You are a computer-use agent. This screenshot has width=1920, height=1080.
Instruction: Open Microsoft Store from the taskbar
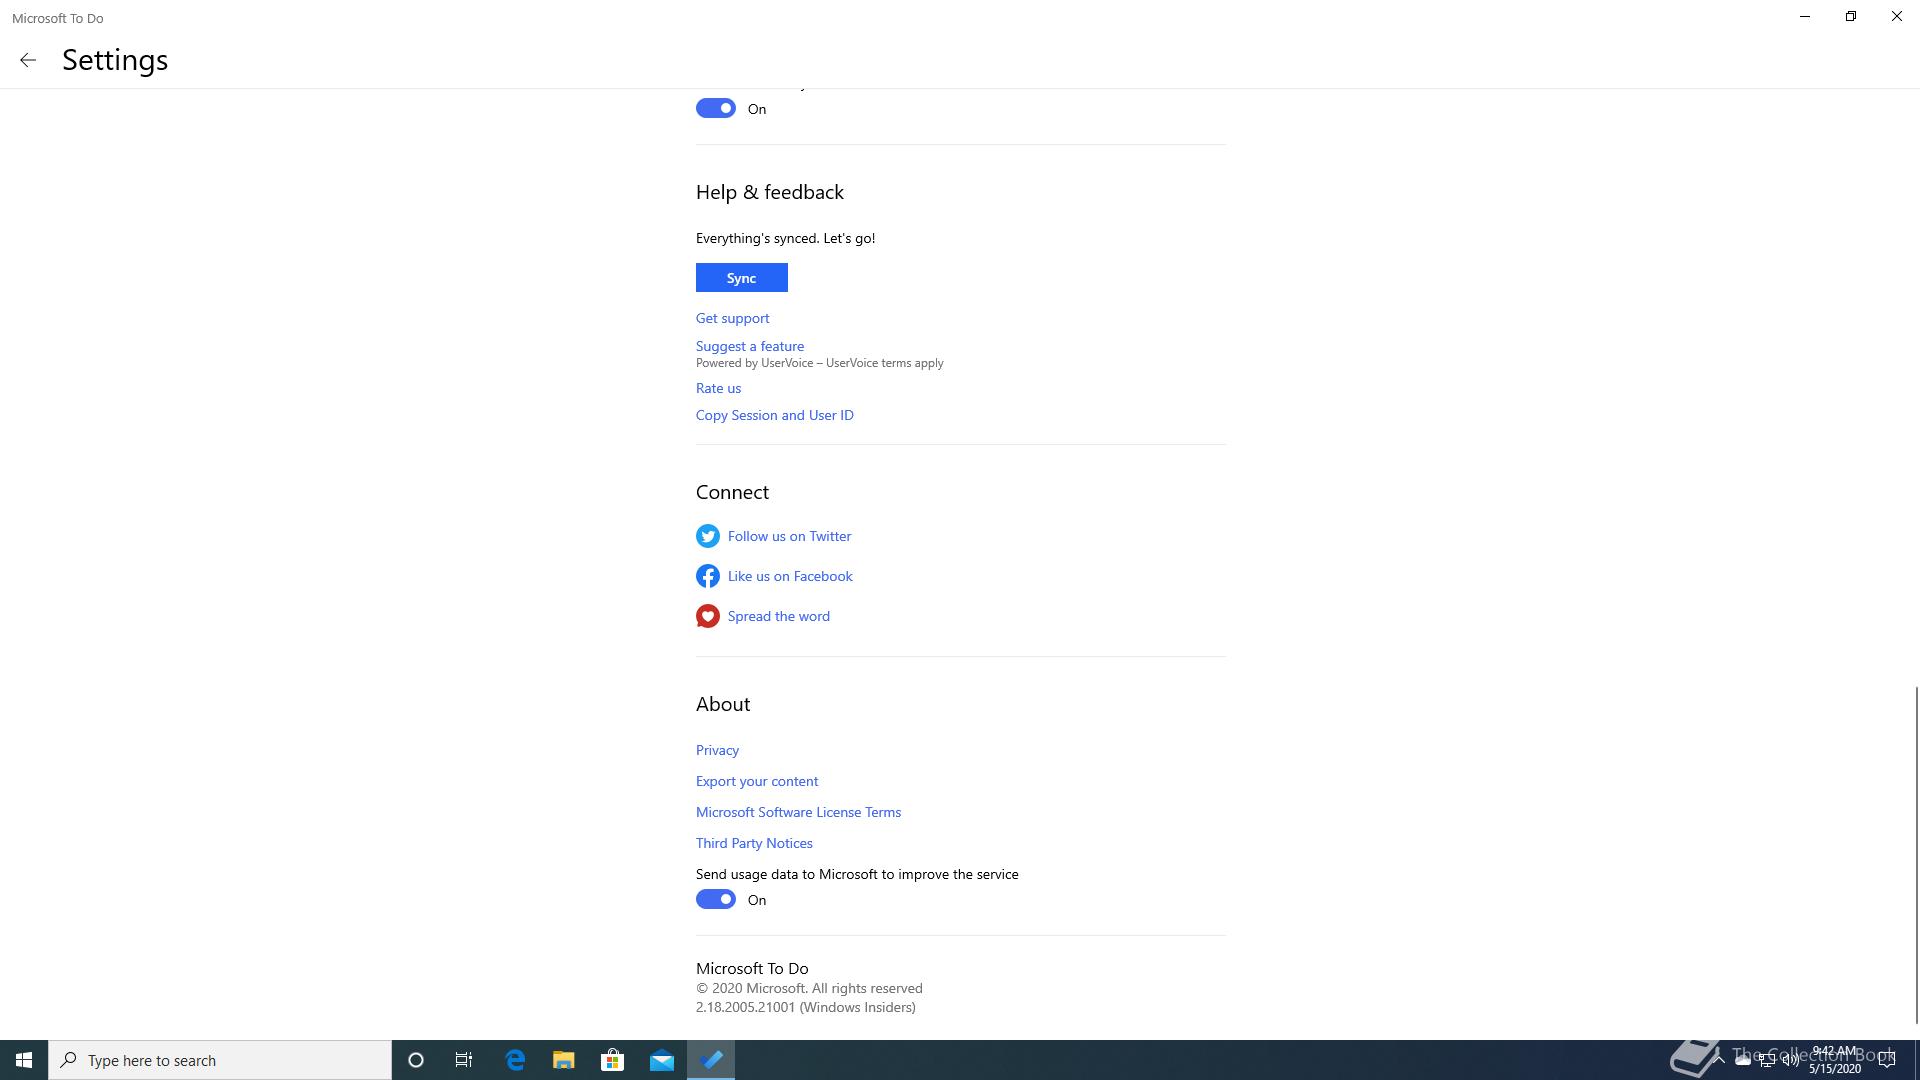click(x=612, y=1060)
